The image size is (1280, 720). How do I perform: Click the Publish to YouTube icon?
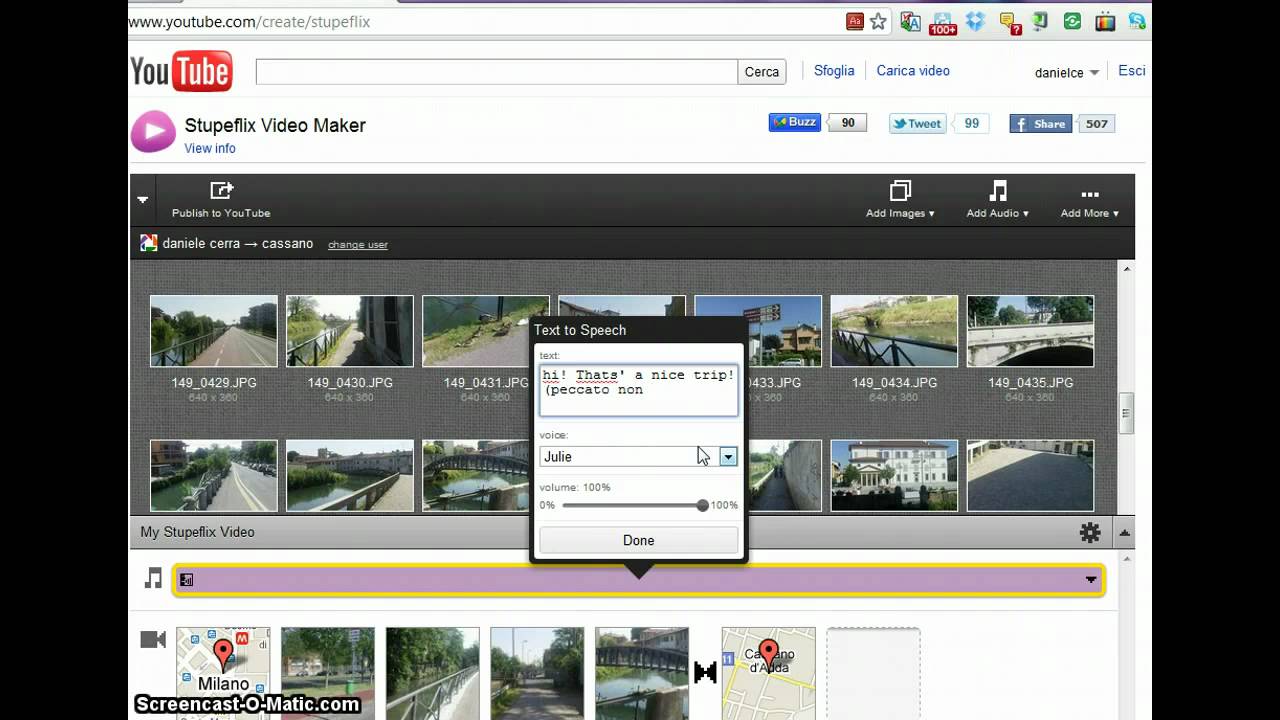coord(221,190)
